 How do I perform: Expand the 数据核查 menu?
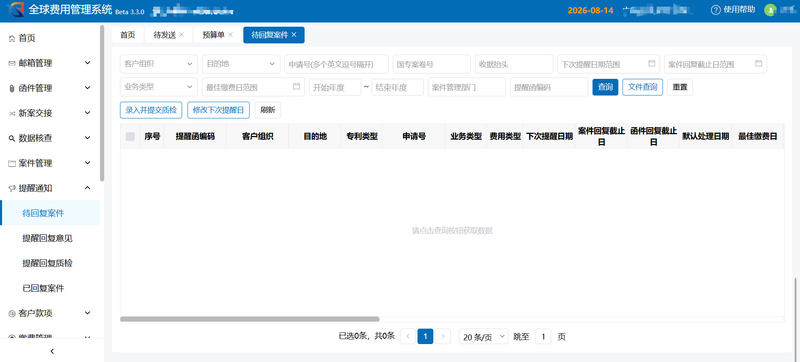(x=50, y=138)
